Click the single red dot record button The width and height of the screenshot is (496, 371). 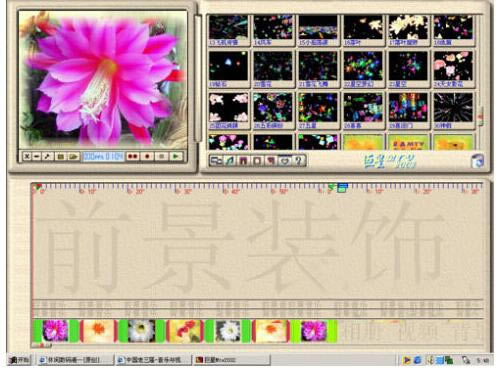pos(147,156)
